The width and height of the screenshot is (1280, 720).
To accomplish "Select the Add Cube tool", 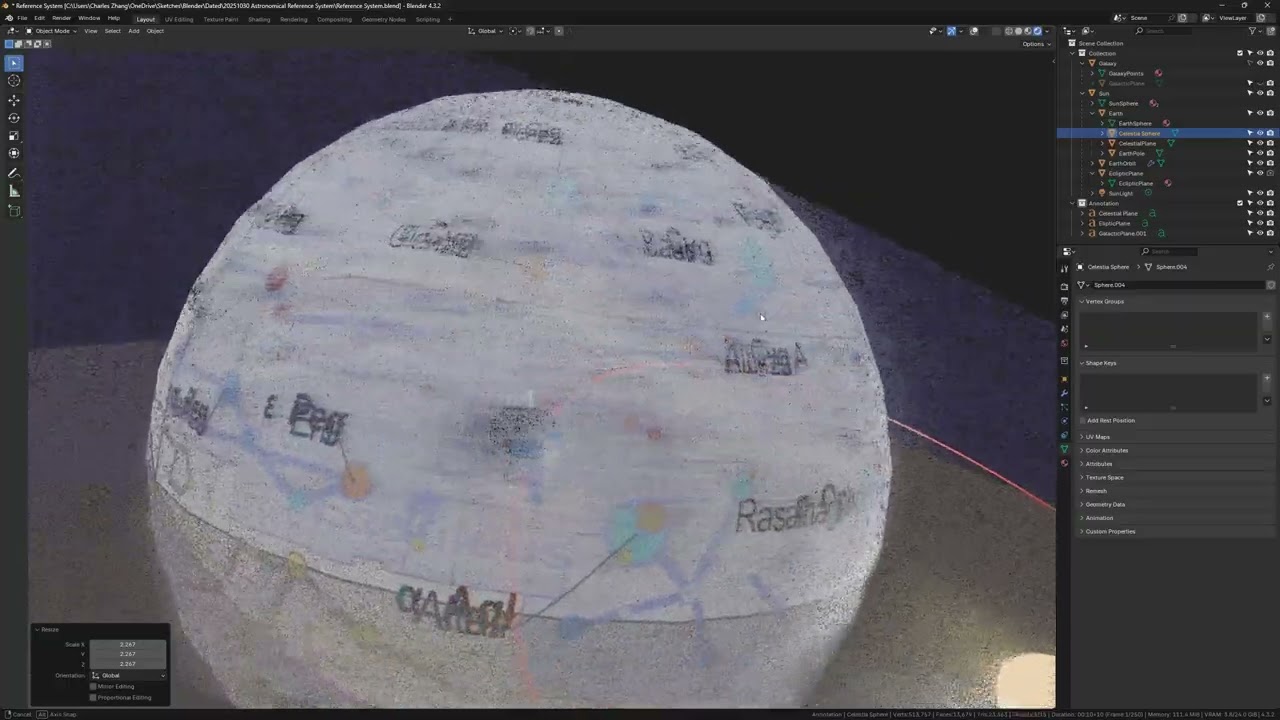I will click(x=14, y=211).
